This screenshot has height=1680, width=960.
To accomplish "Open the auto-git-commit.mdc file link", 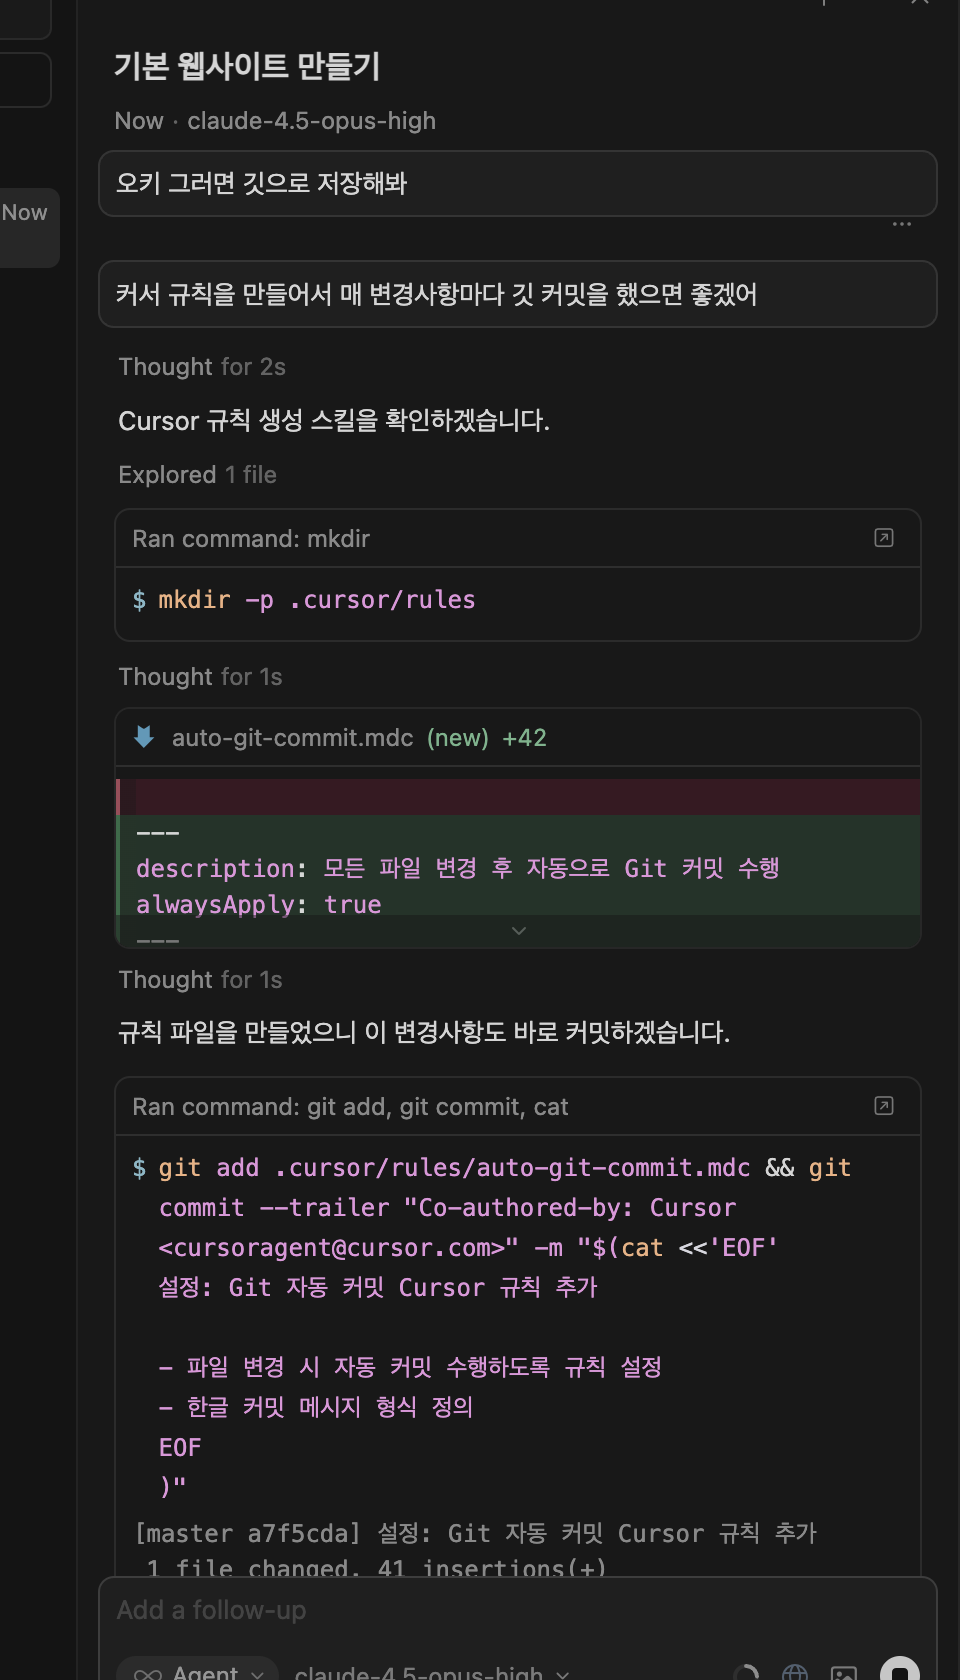I will point(292,738).
